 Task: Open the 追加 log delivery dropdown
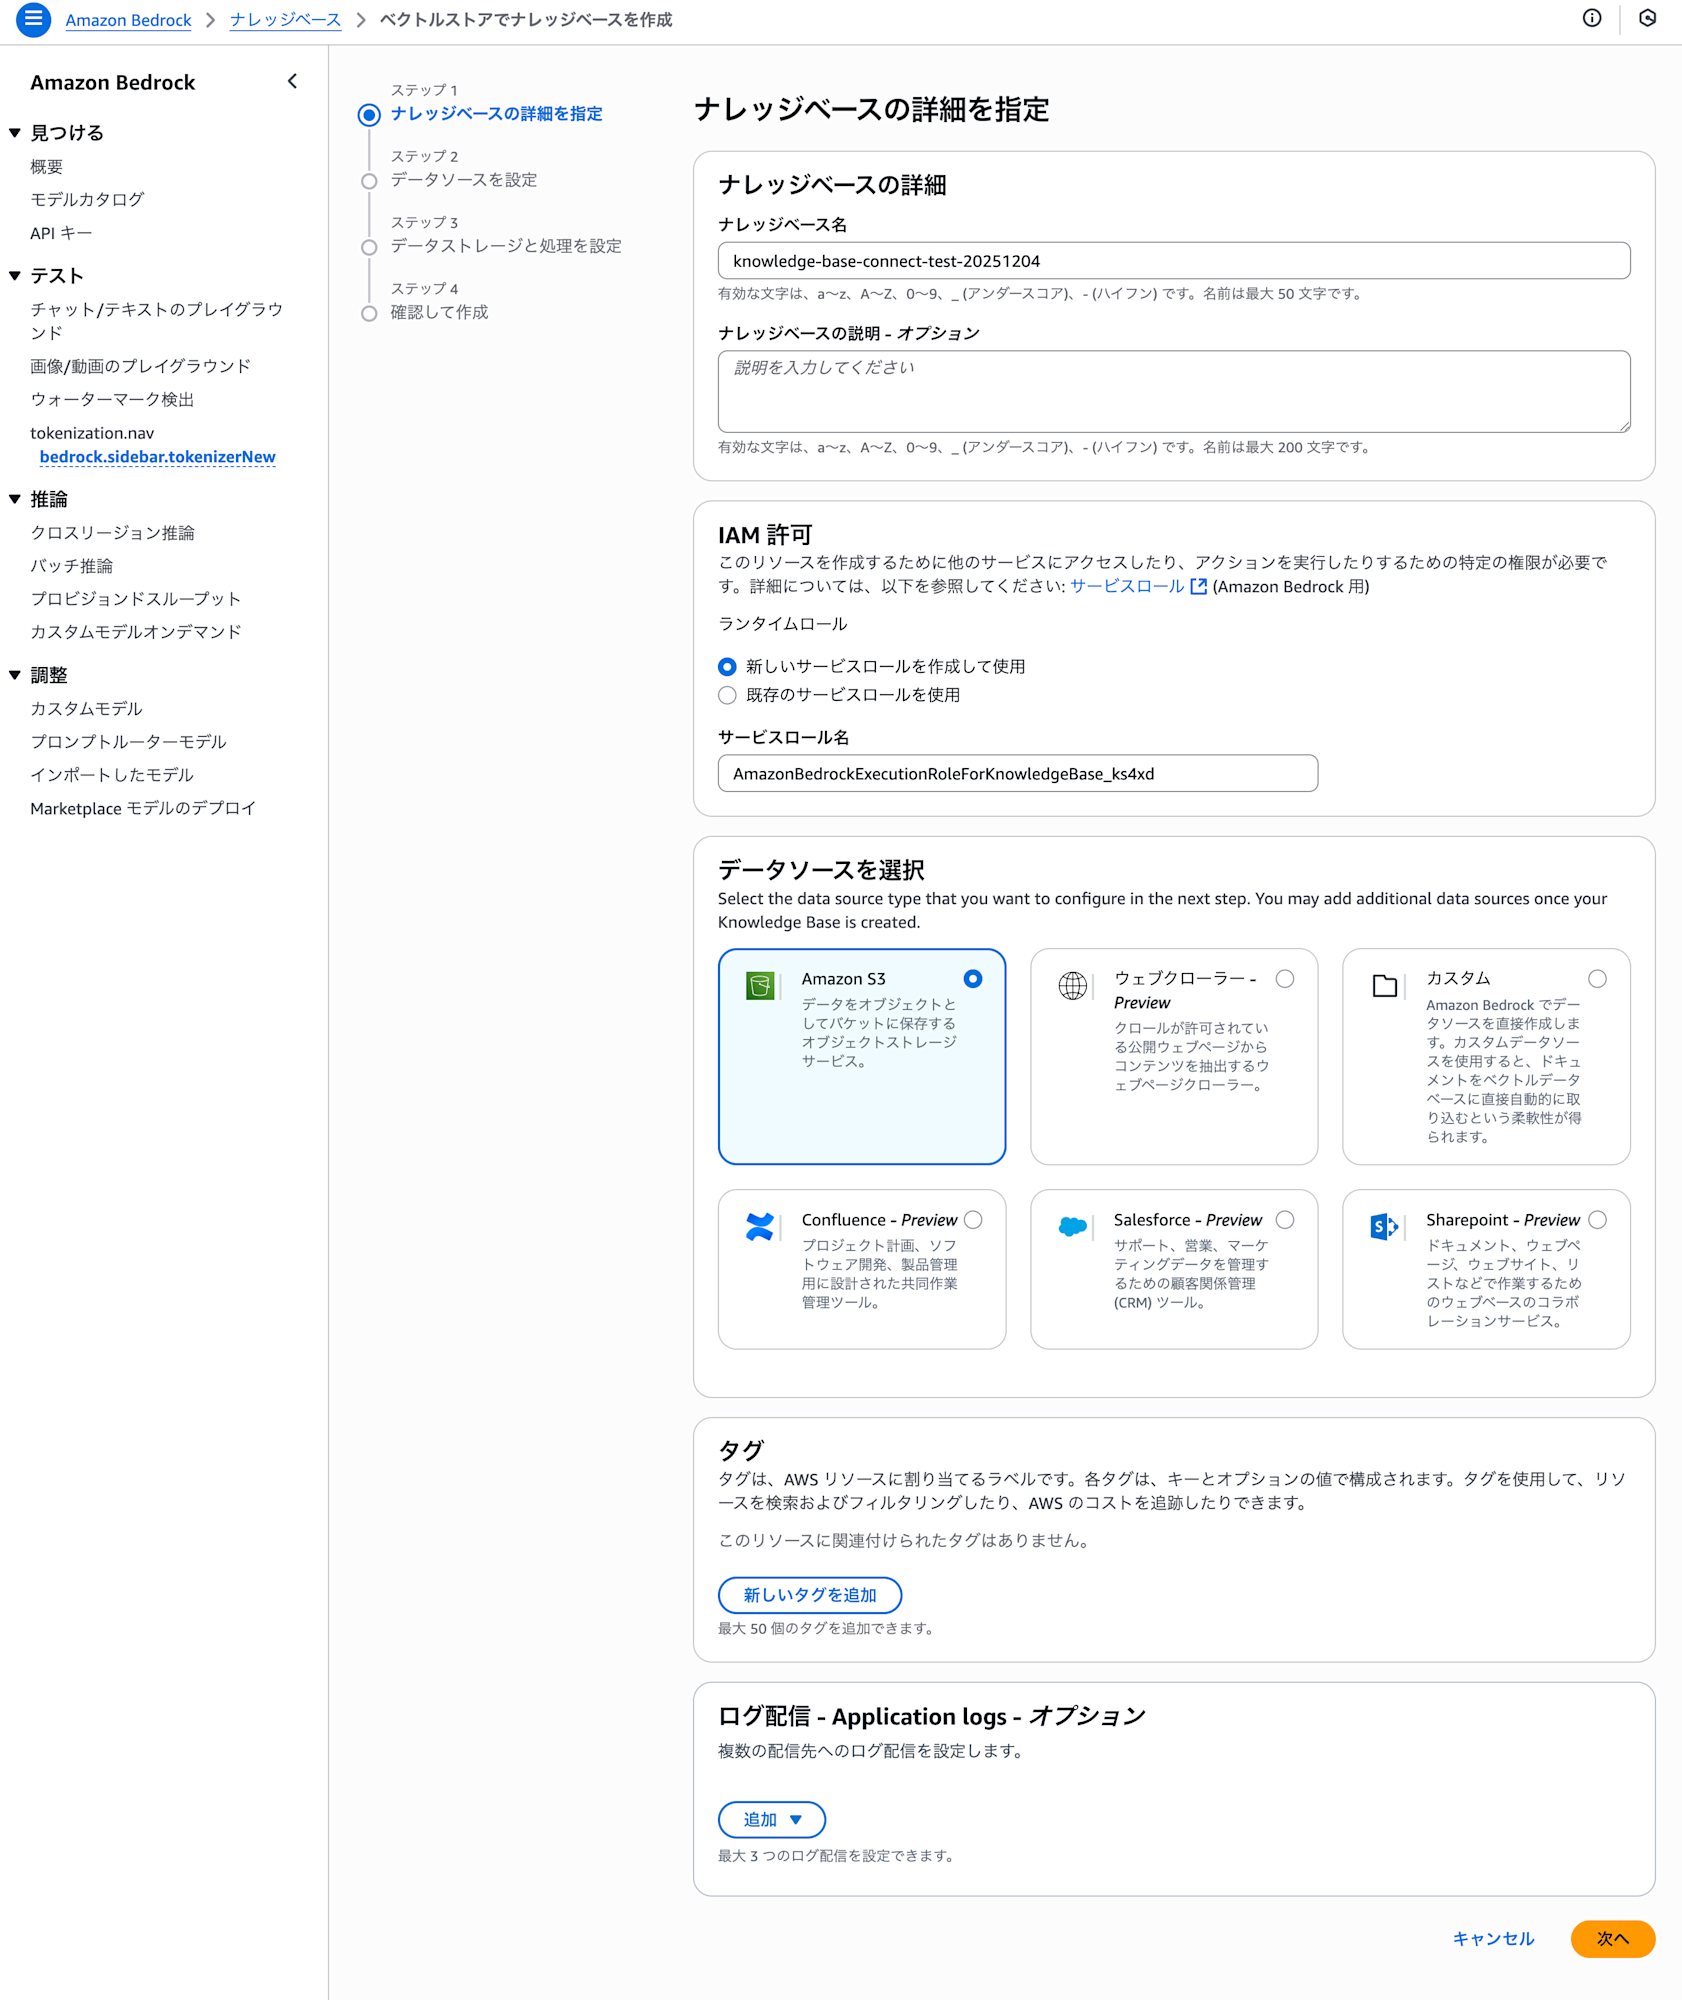[x=771, y=1819]
